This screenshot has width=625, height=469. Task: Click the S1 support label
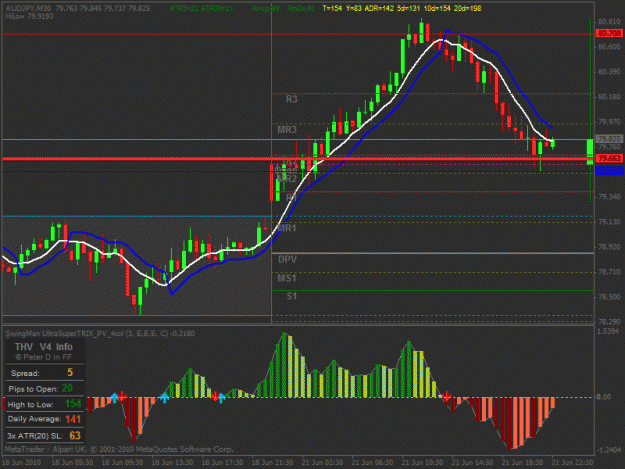pos(292,296)
